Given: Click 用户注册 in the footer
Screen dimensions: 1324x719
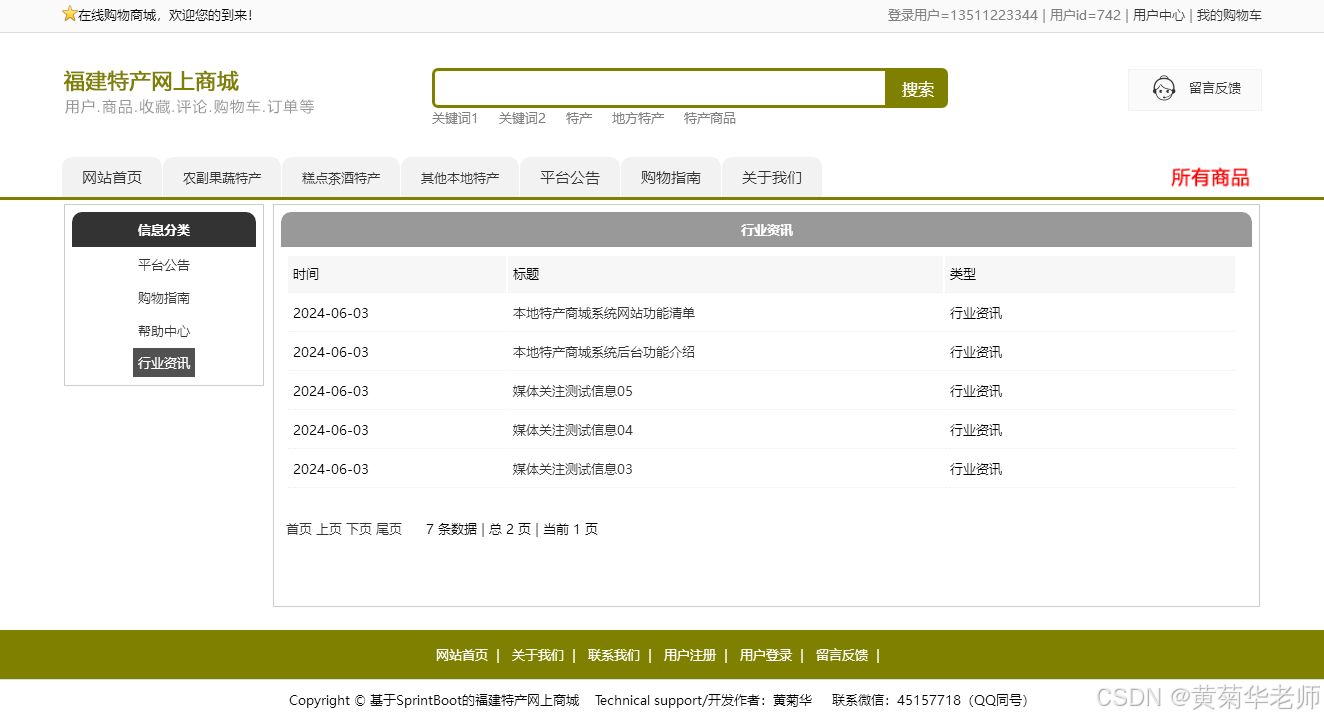Looking at the screenshot, I should click(690, 655).
